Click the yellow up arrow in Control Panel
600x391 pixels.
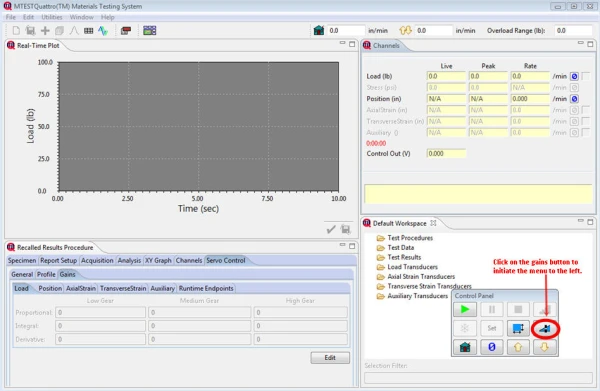pos(518,347)
